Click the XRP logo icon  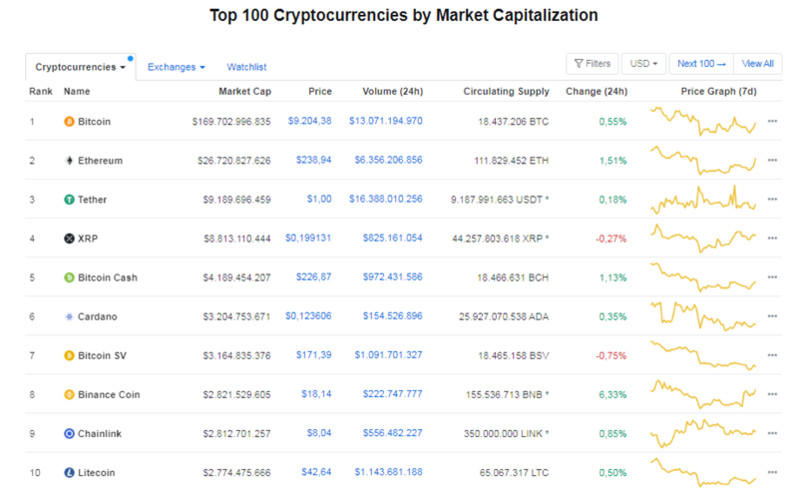pos(69,238)
